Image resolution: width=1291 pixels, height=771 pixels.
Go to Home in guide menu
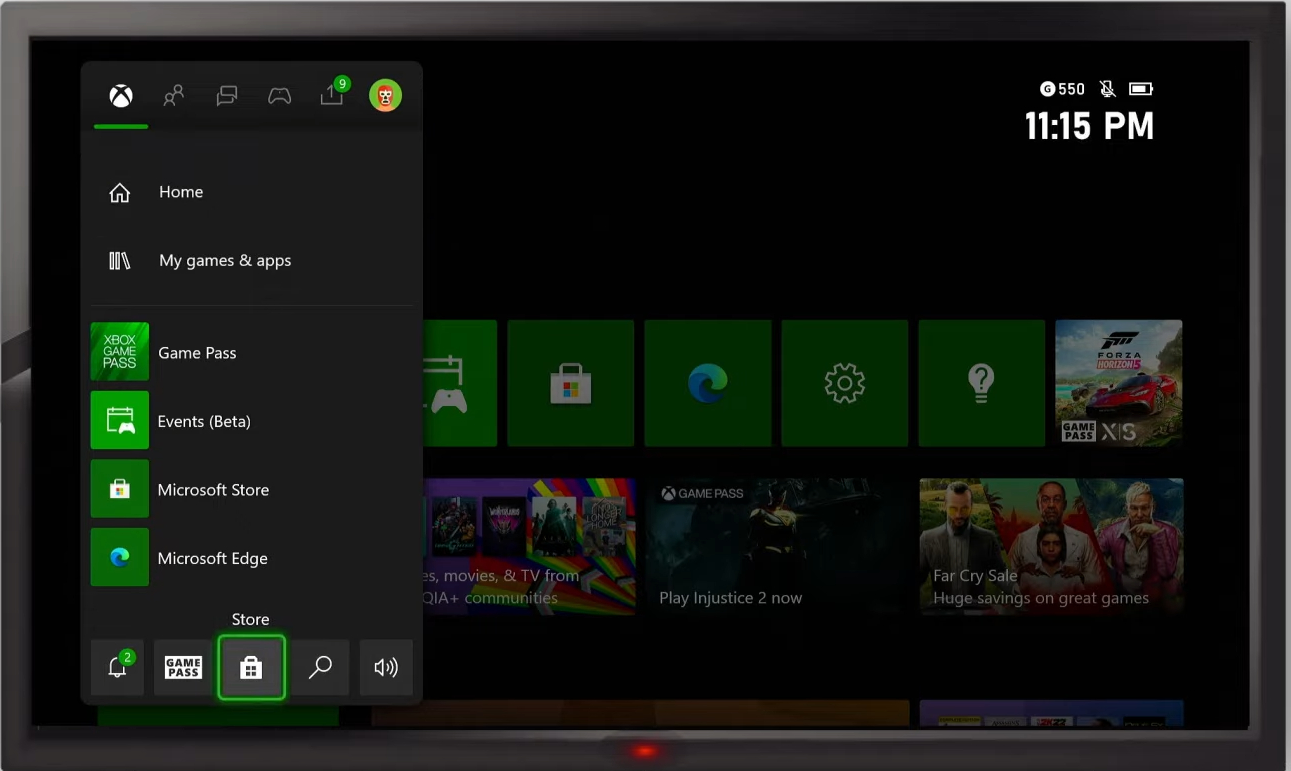tap(181, 192)
